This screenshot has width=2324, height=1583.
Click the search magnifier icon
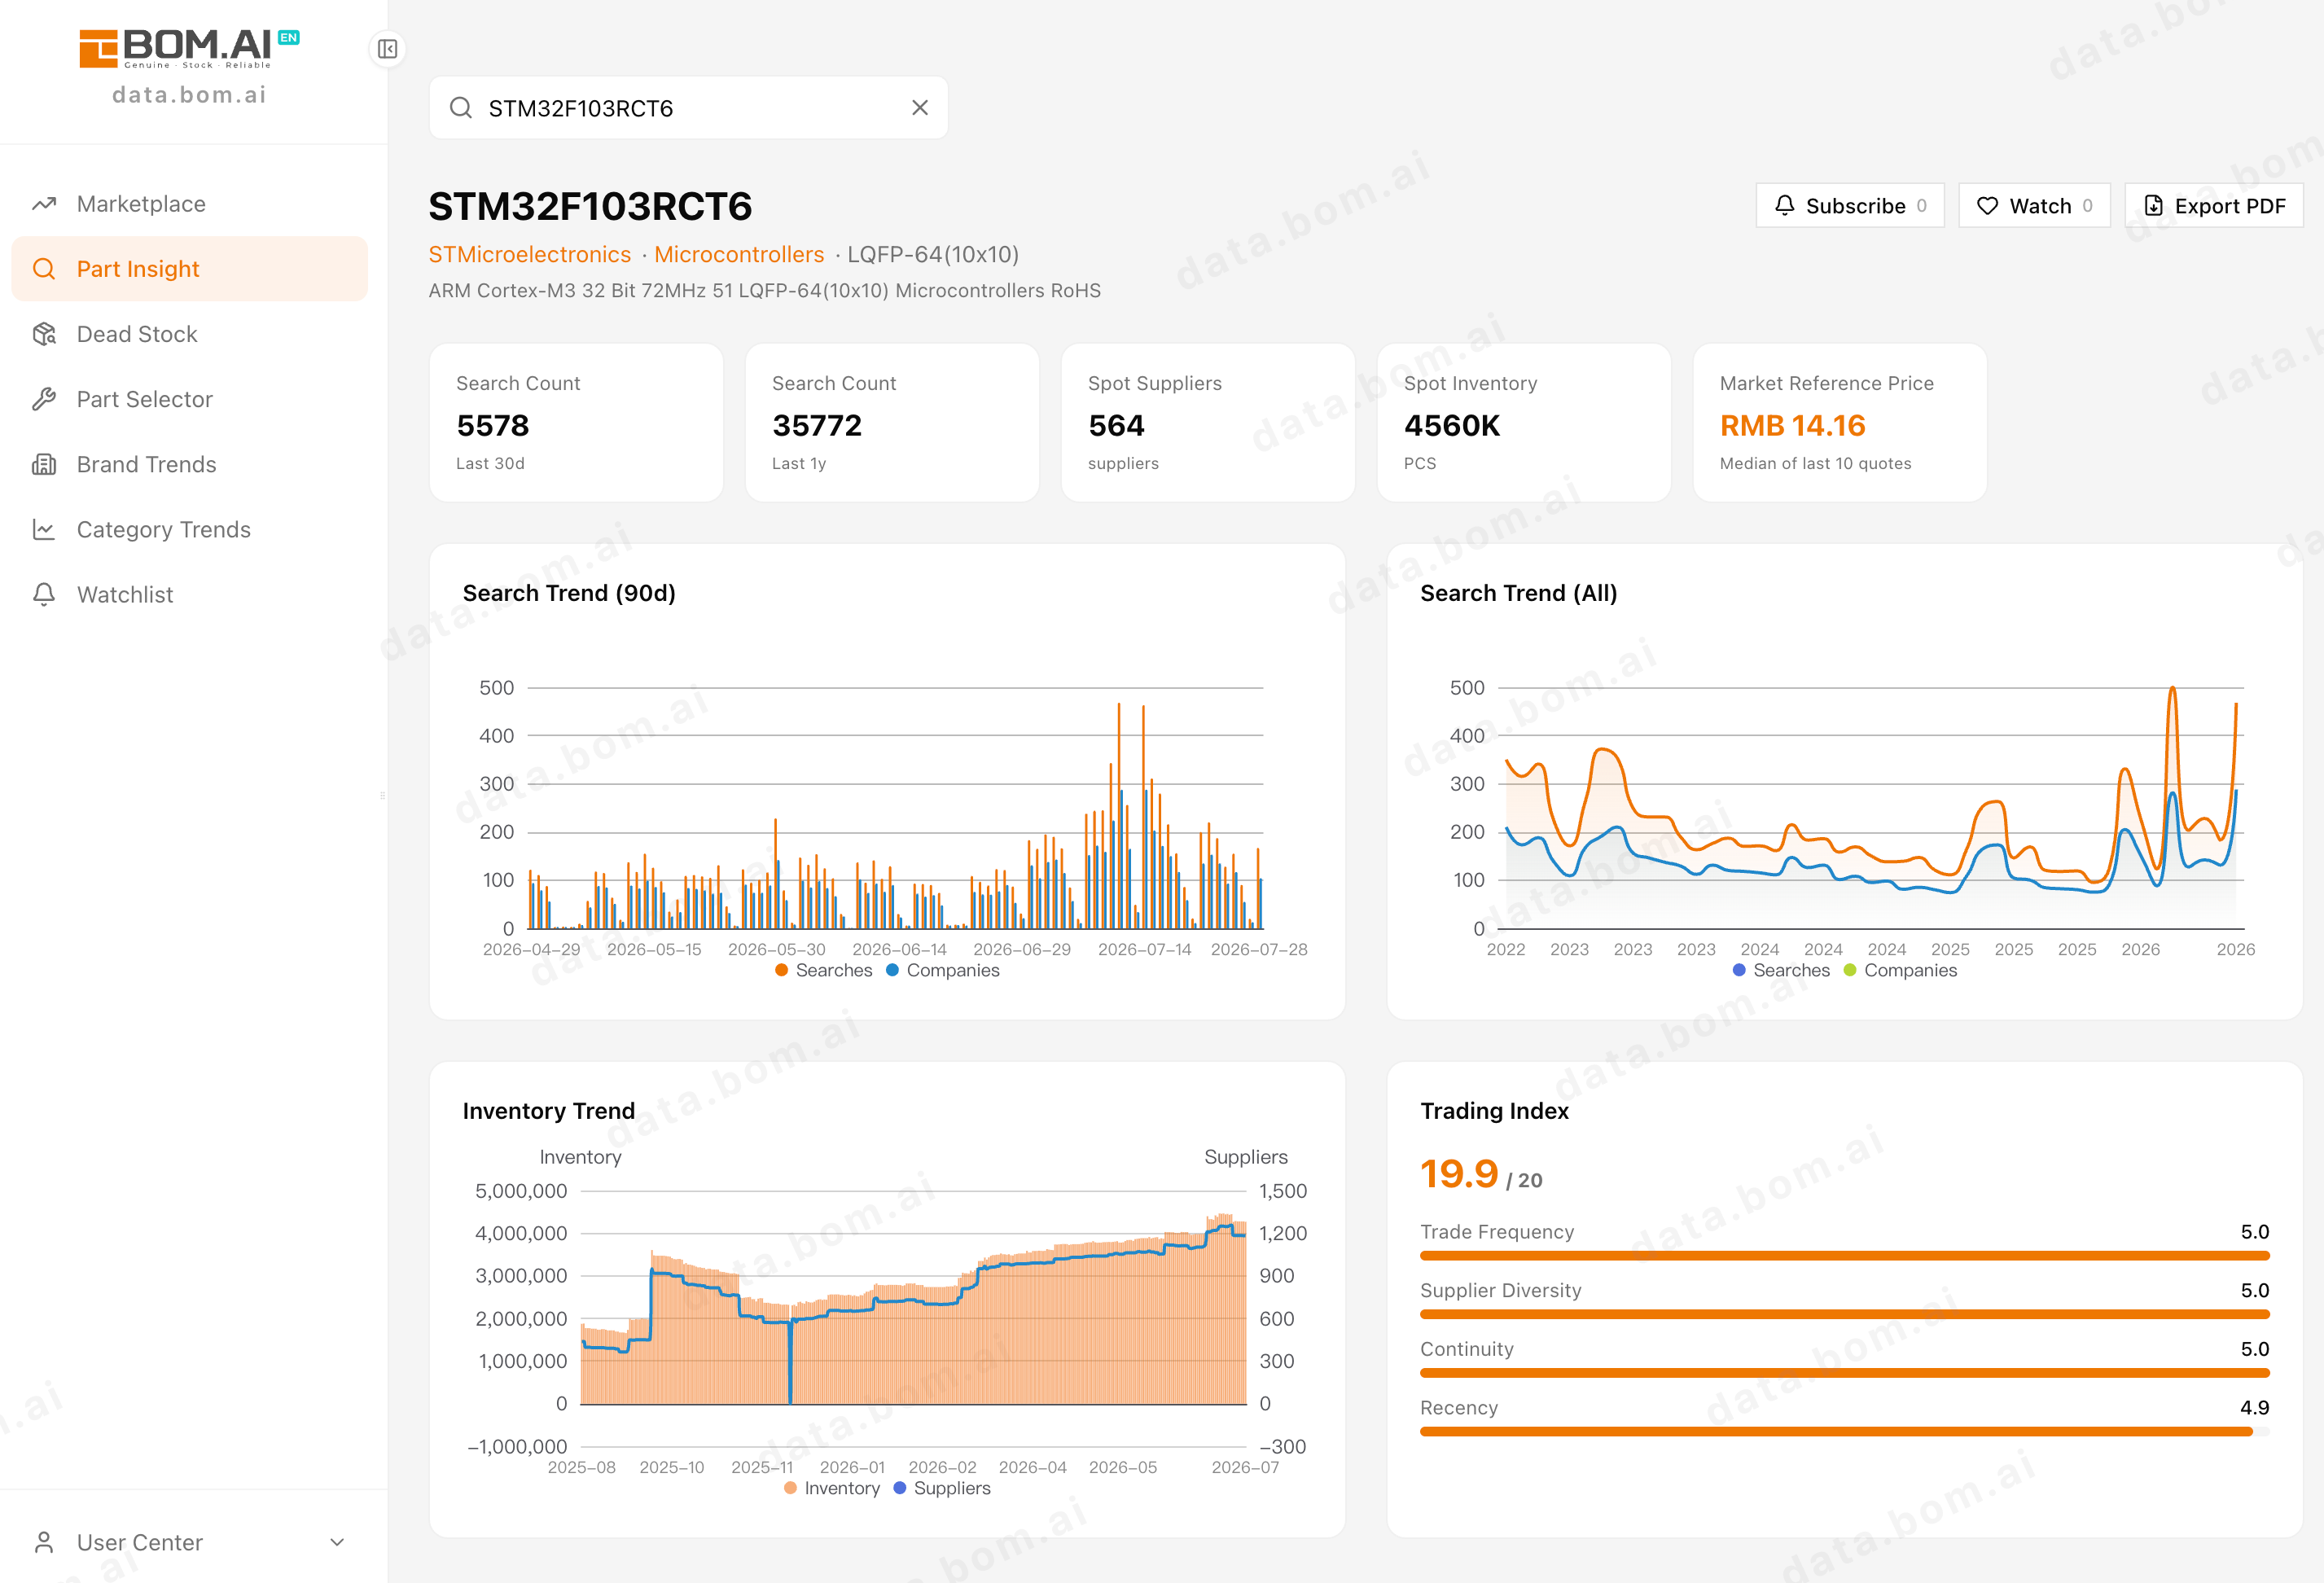tap(460, 108)
